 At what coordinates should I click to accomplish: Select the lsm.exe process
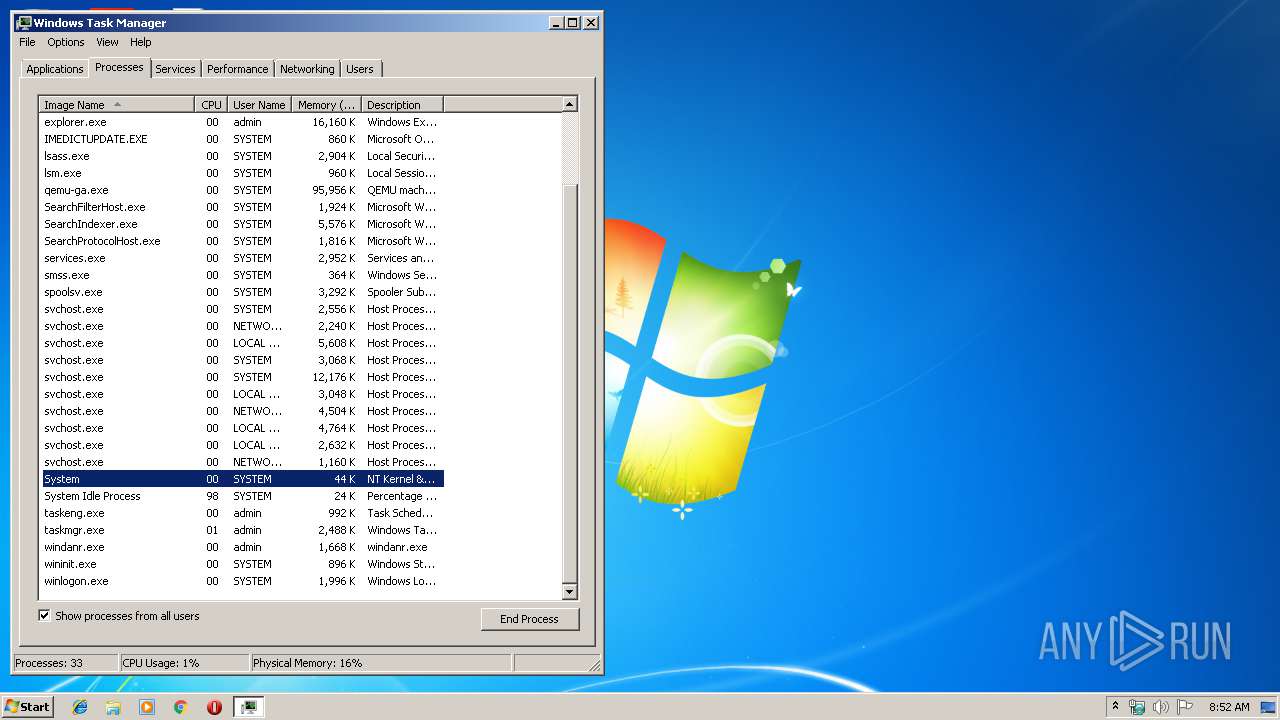pyautogui.click(x=241, y=173)
